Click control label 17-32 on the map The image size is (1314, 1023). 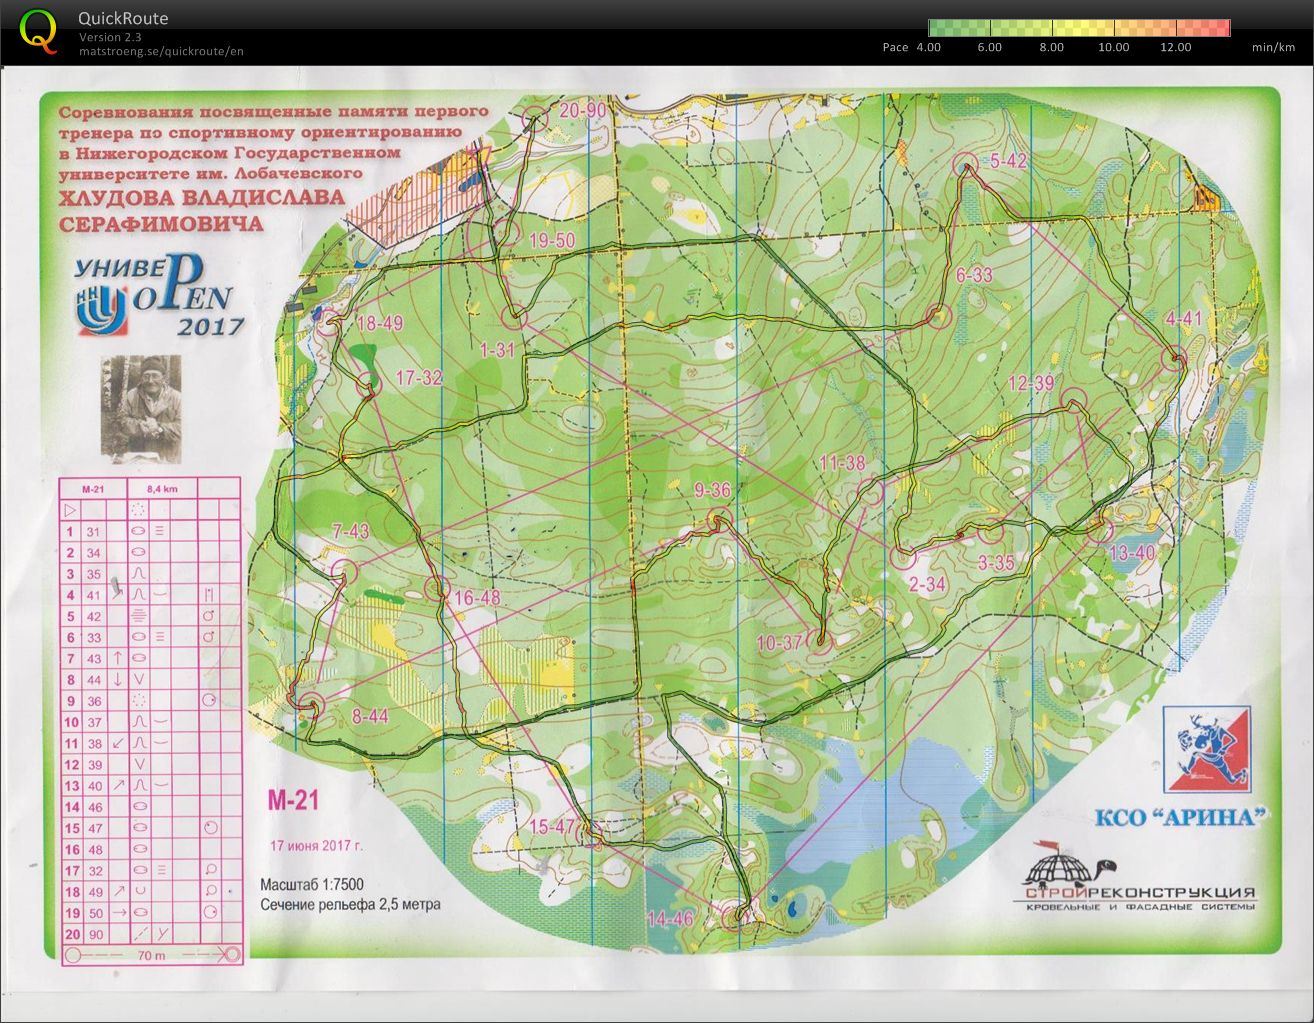[x=419, y=377]
